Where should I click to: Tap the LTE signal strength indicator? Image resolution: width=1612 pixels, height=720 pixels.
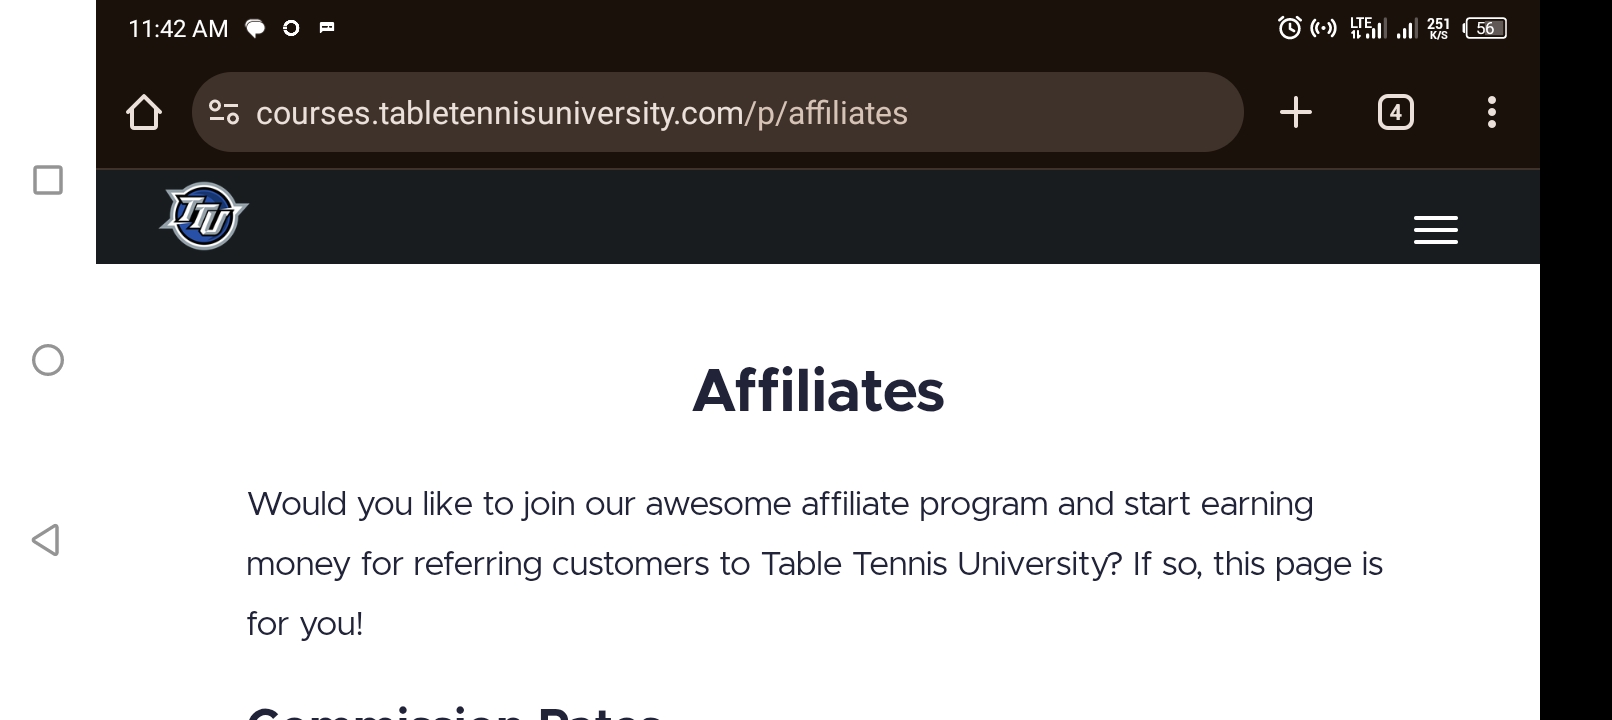tap(1368, 28)
